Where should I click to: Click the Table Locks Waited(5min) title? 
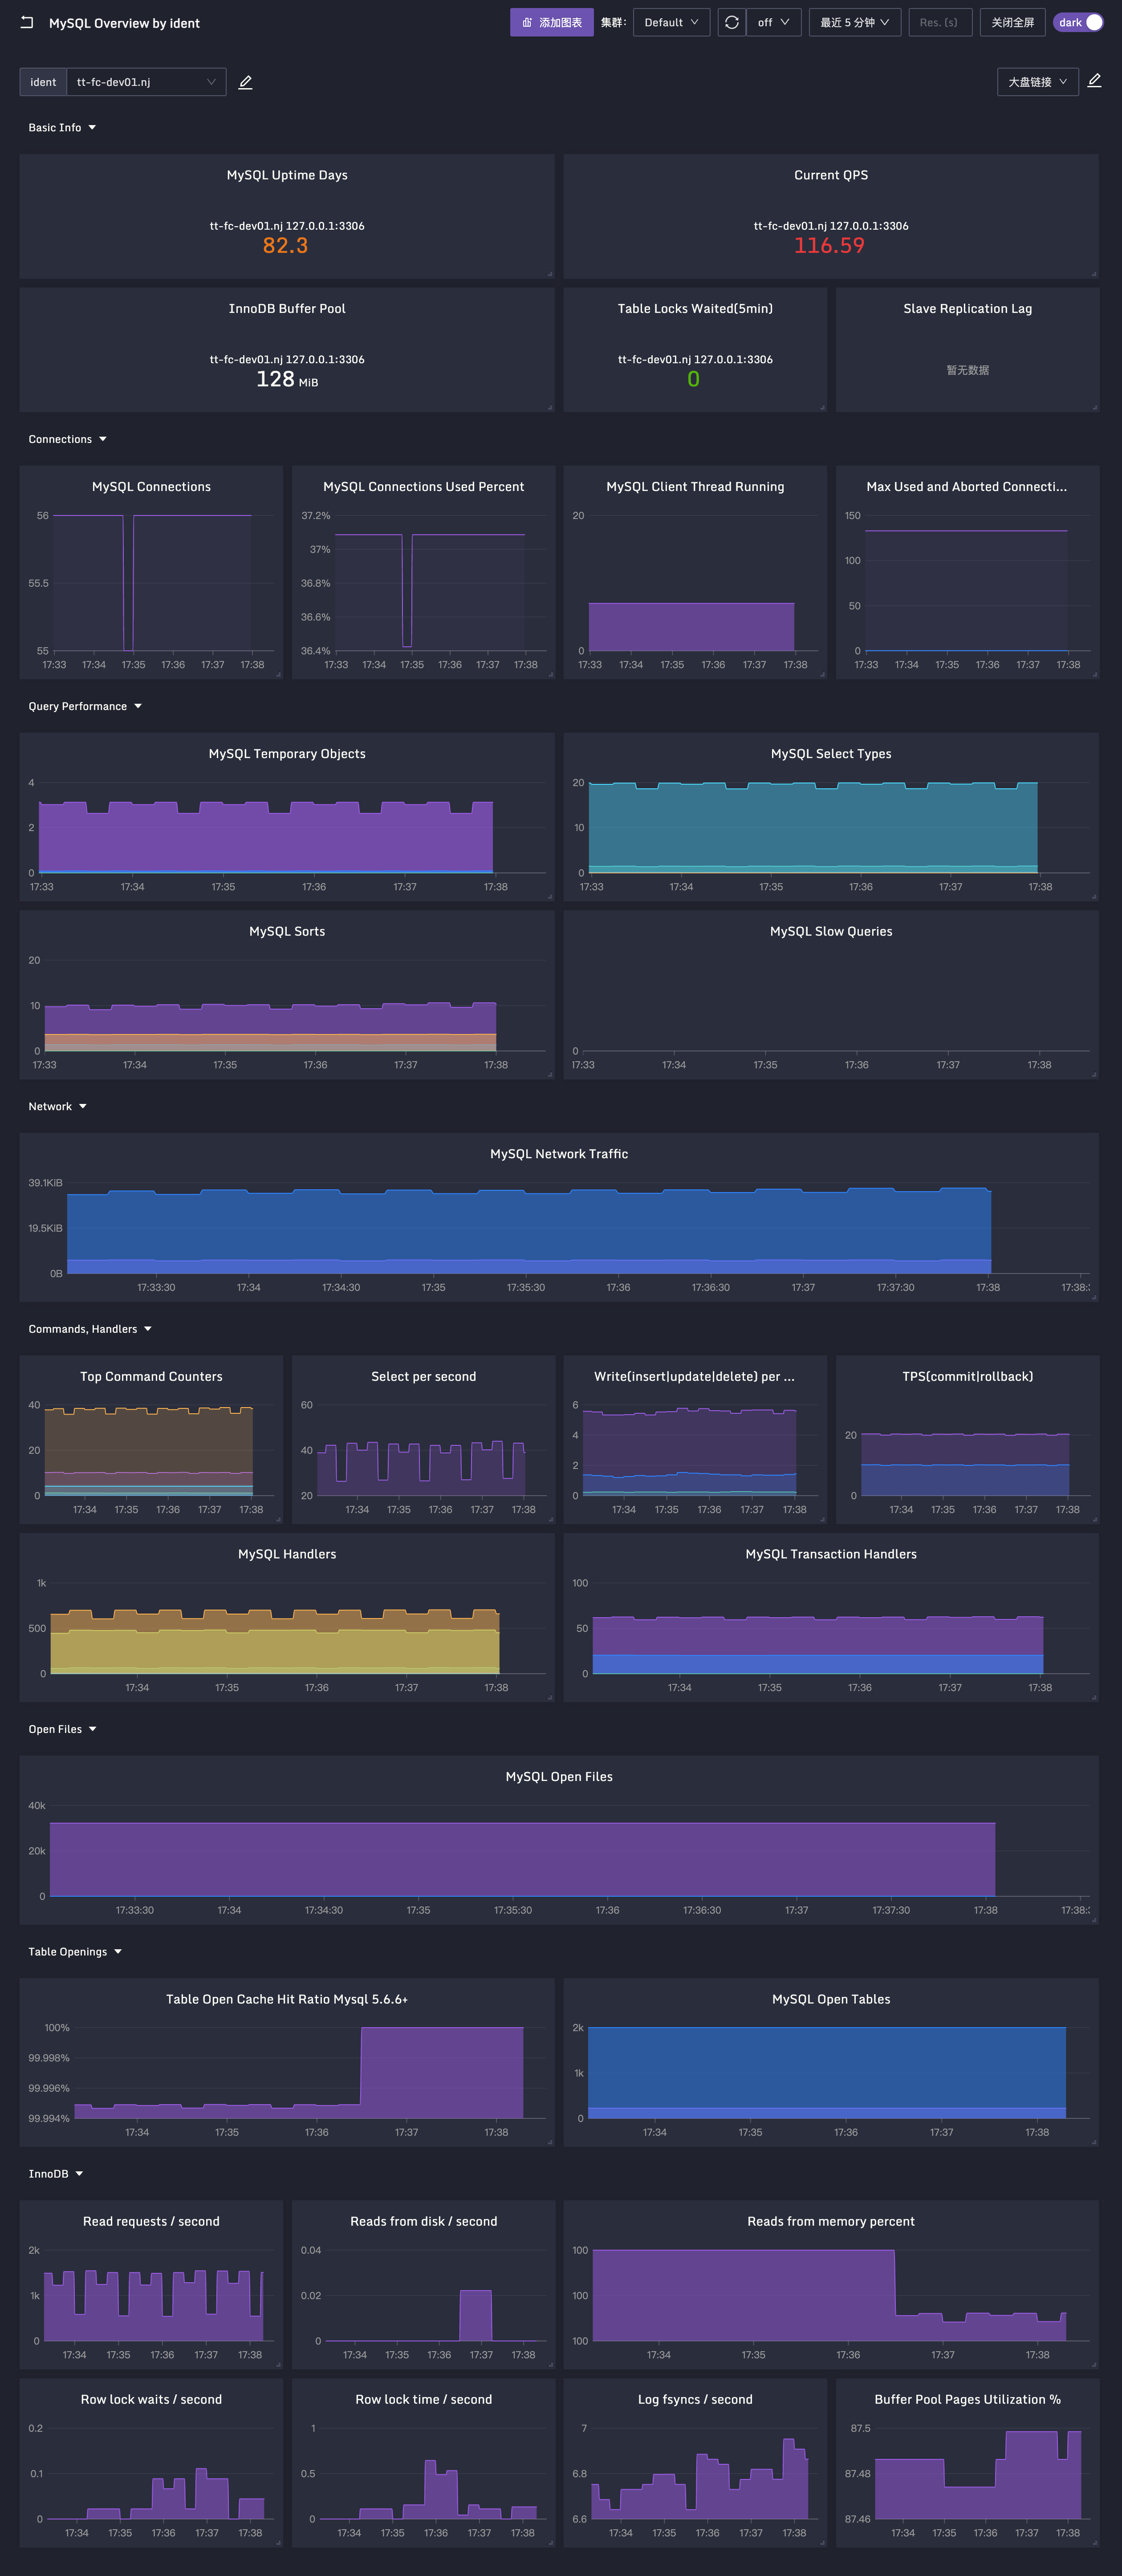695,309
